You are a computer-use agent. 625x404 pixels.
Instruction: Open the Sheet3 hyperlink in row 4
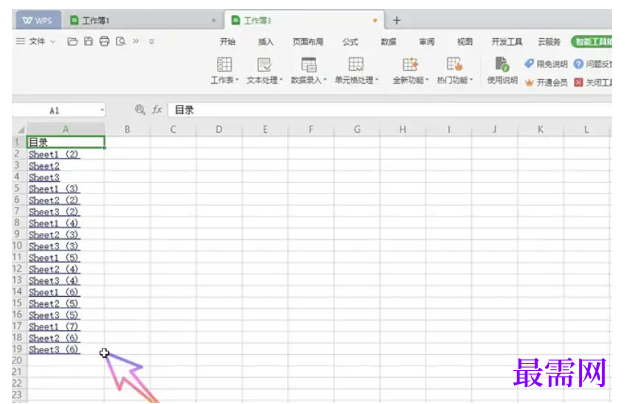[44, 177]
